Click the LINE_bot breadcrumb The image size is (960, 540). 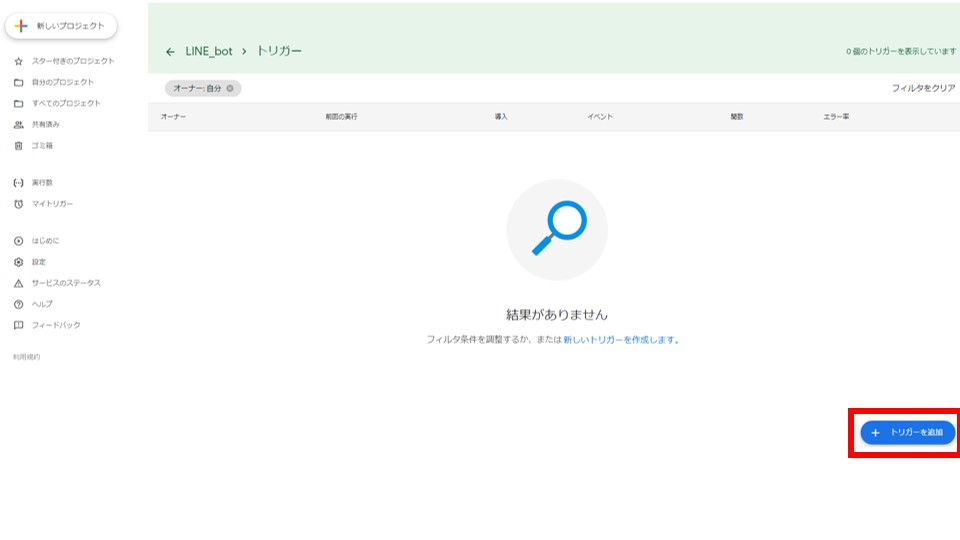click(208, 51)
